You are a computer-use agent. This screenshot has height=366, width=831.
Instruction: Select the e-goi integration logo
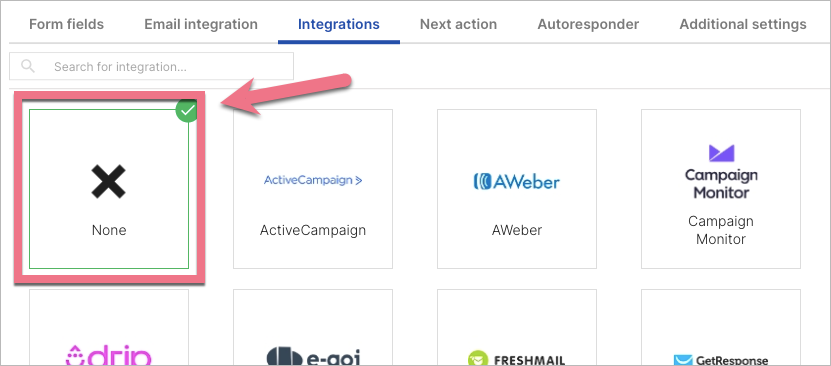[313, 356]
